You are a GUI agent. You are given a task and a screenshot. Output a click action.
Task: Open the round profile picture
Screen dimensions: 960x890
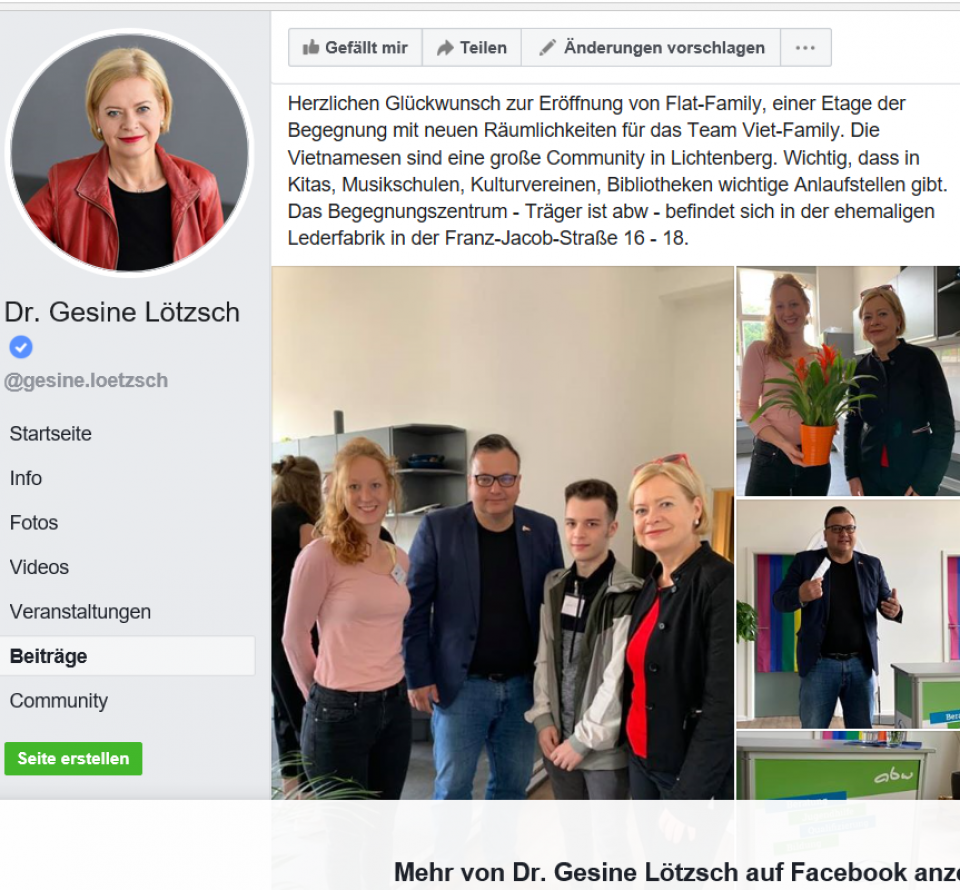(129, 153)
